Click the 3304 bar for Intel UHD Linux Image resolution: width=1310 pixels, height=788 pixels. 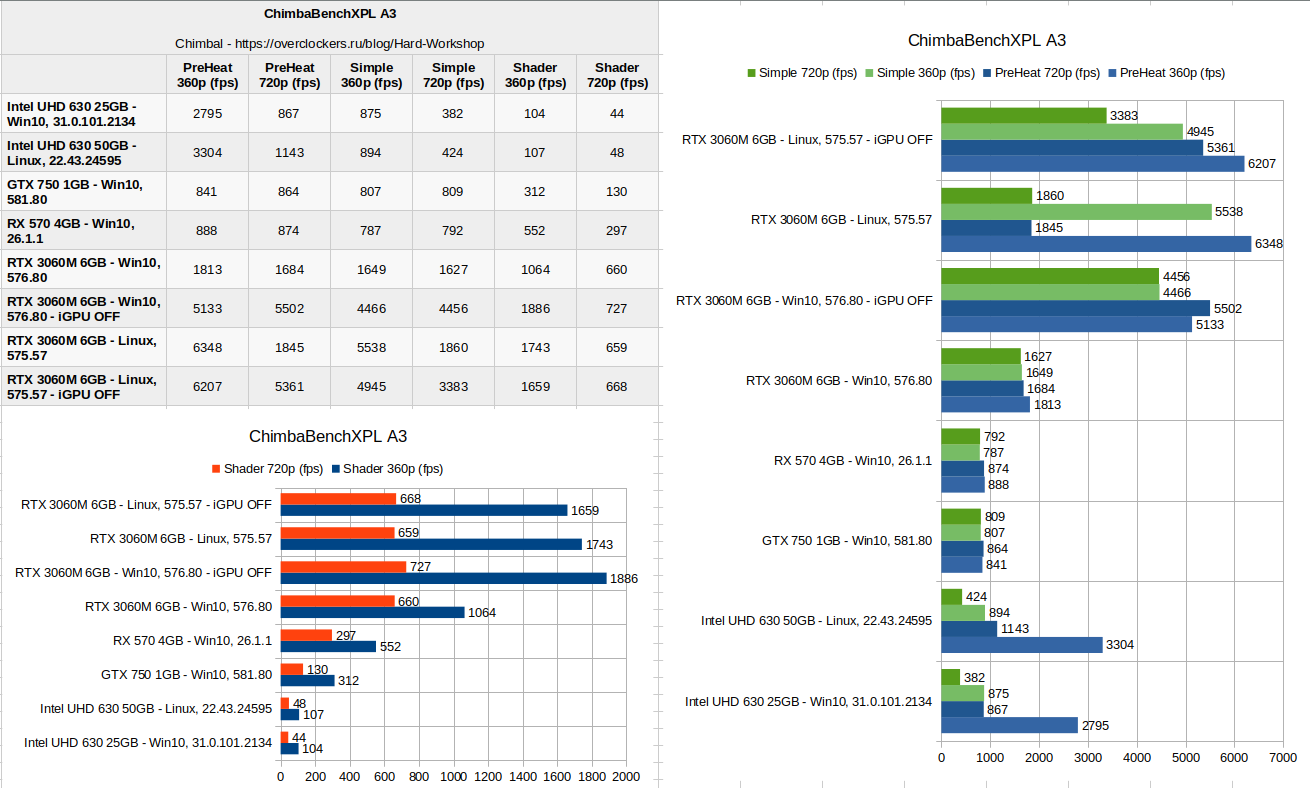pyautogui.click(x=1022, y=645)
